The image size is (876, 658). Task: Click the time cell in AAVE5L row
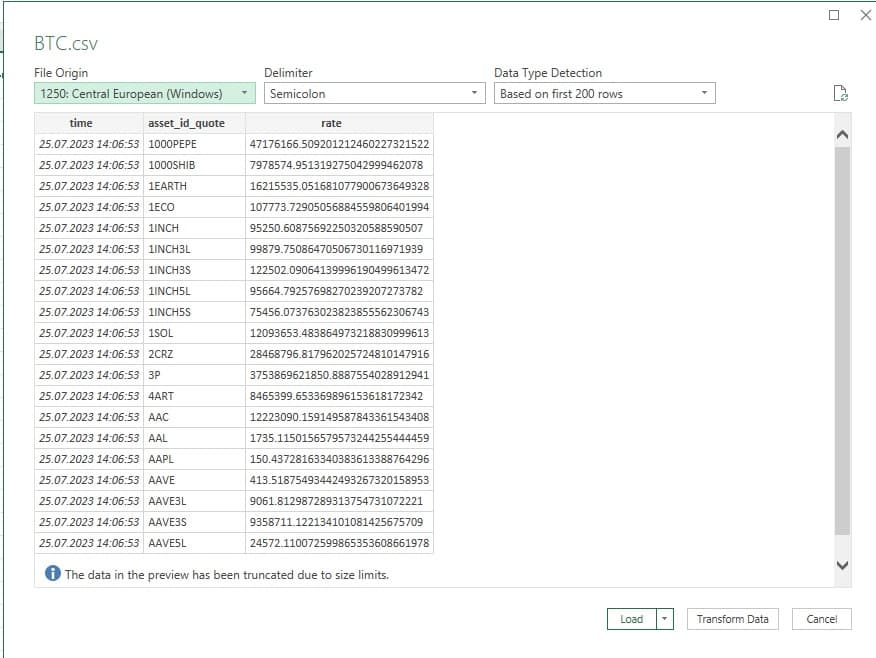89,543
